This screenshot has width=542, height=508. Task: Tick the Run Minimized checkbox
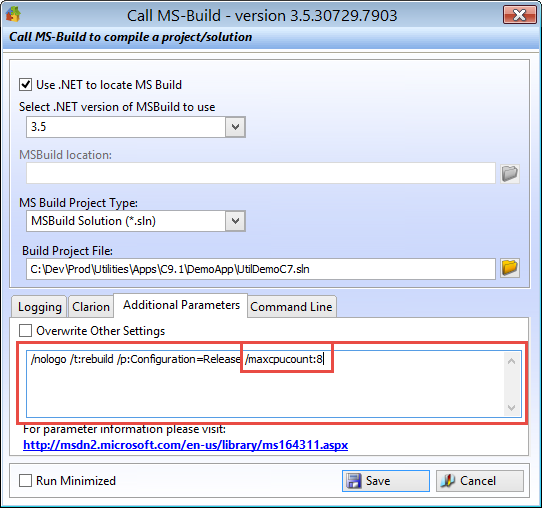tap(26, 480)
